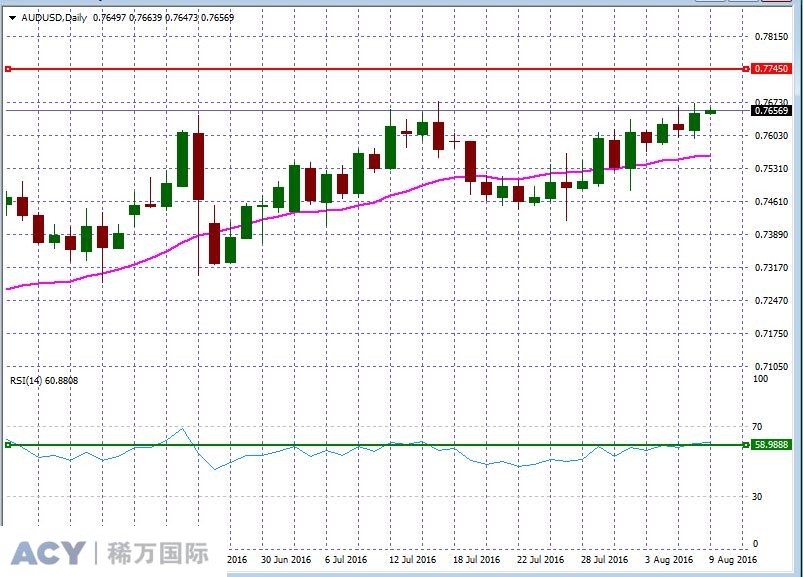Image resolution: width=803 pixels, height=577 pixels.
Task: Click the 3 Aug 2016 date label
Action: [669, 560]
